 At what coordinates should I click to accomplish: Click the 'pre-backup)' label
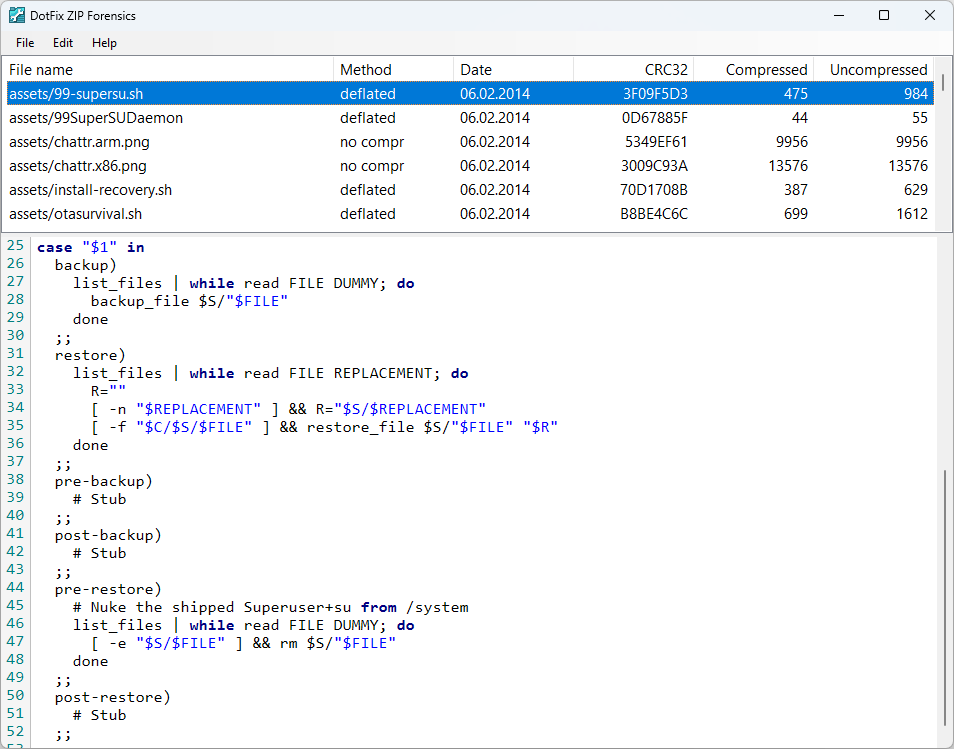pos(103,481)
